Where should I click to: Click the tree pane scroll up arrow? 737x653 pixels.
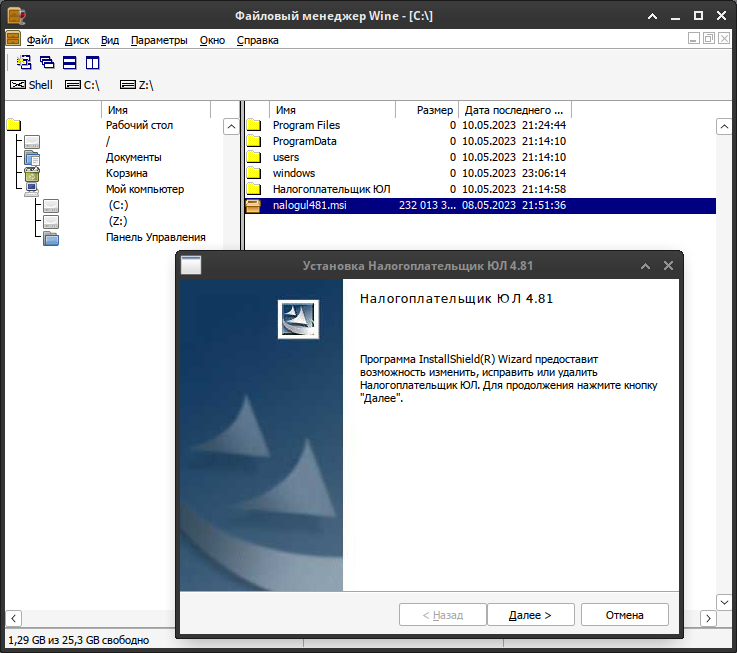231,126
